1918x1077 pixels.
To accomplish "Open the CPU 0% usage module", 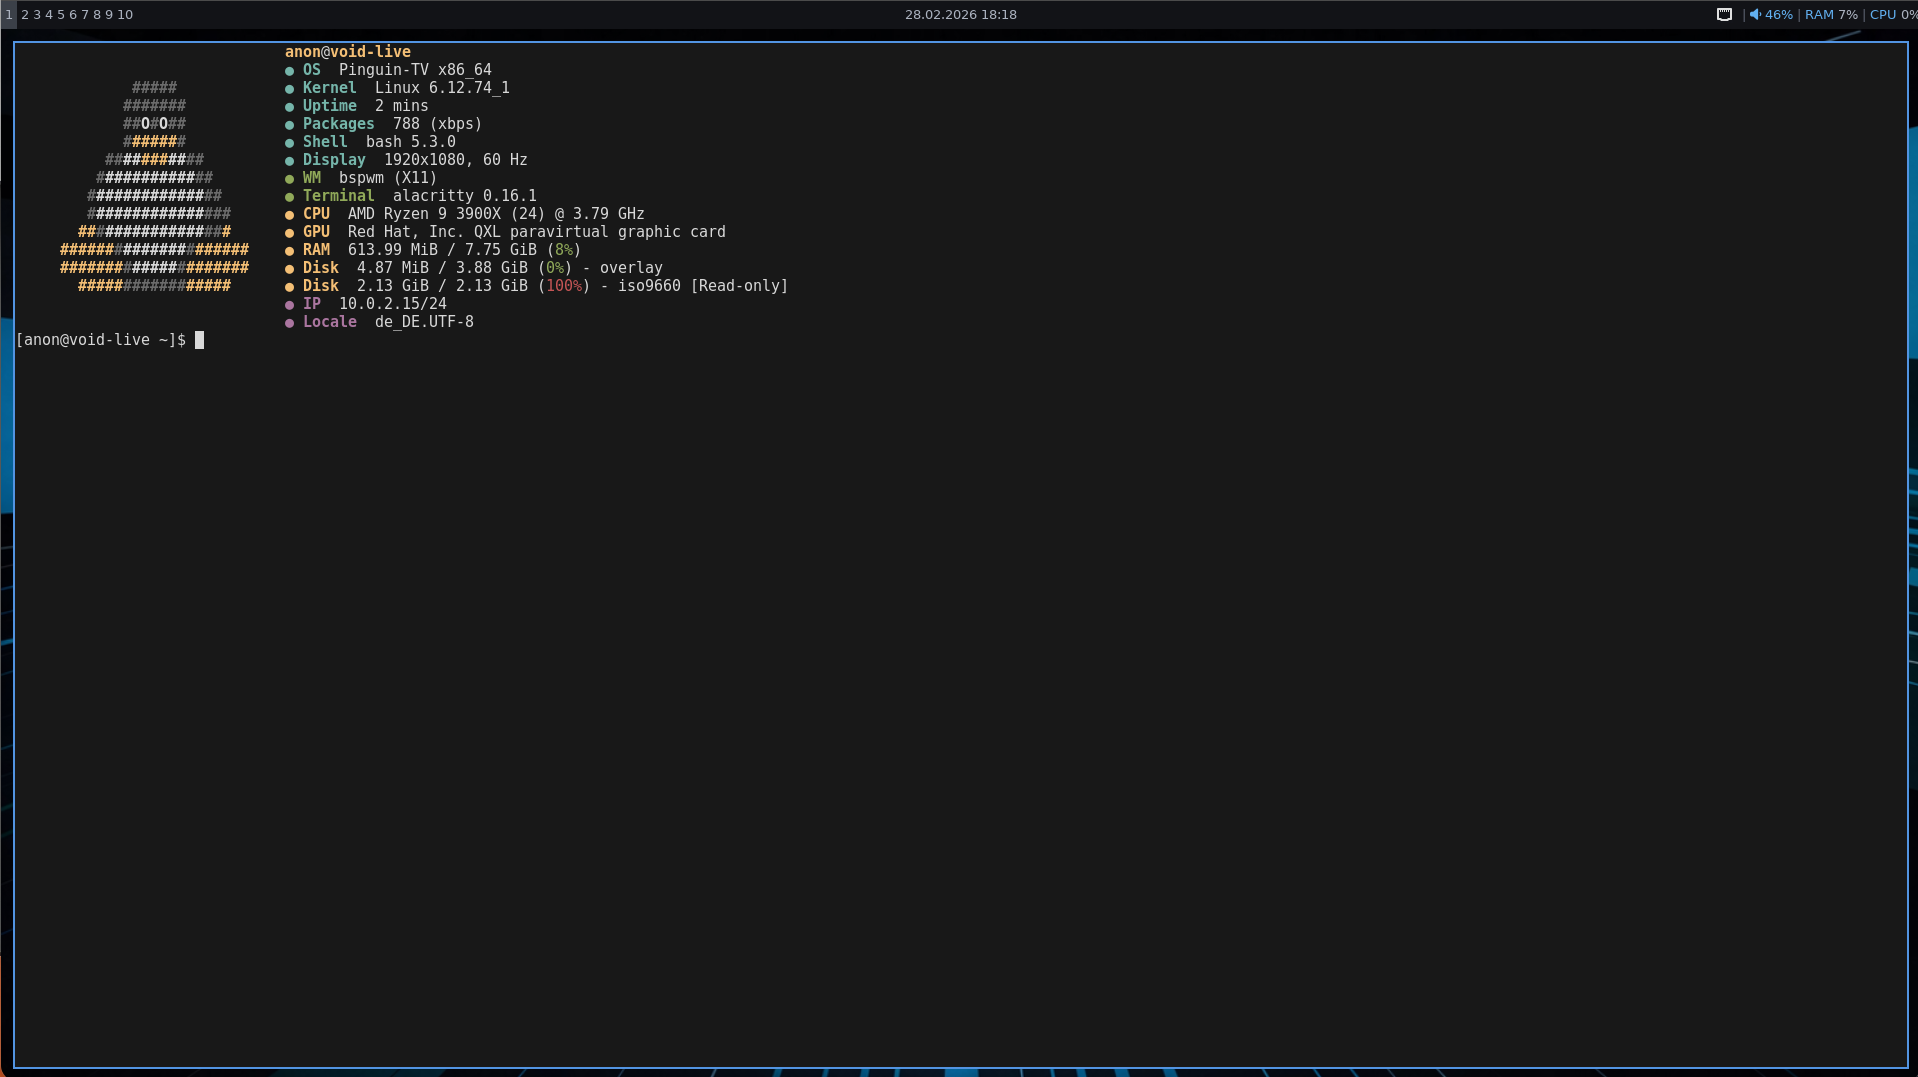I will pyautogui.click(x=1892, y=15).
